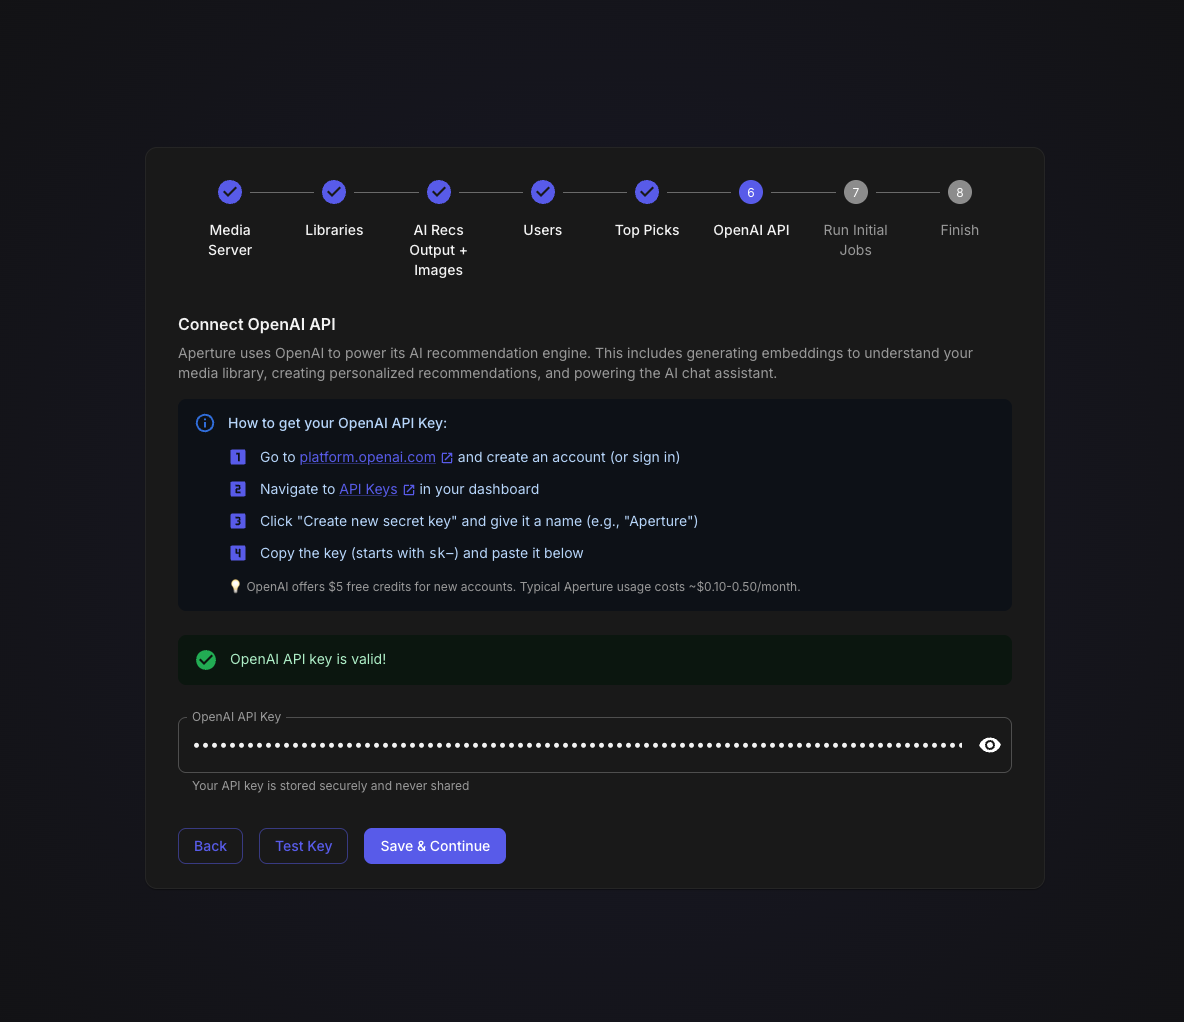
Task: Click step 8 Finish circle
Action: point(959,192)
